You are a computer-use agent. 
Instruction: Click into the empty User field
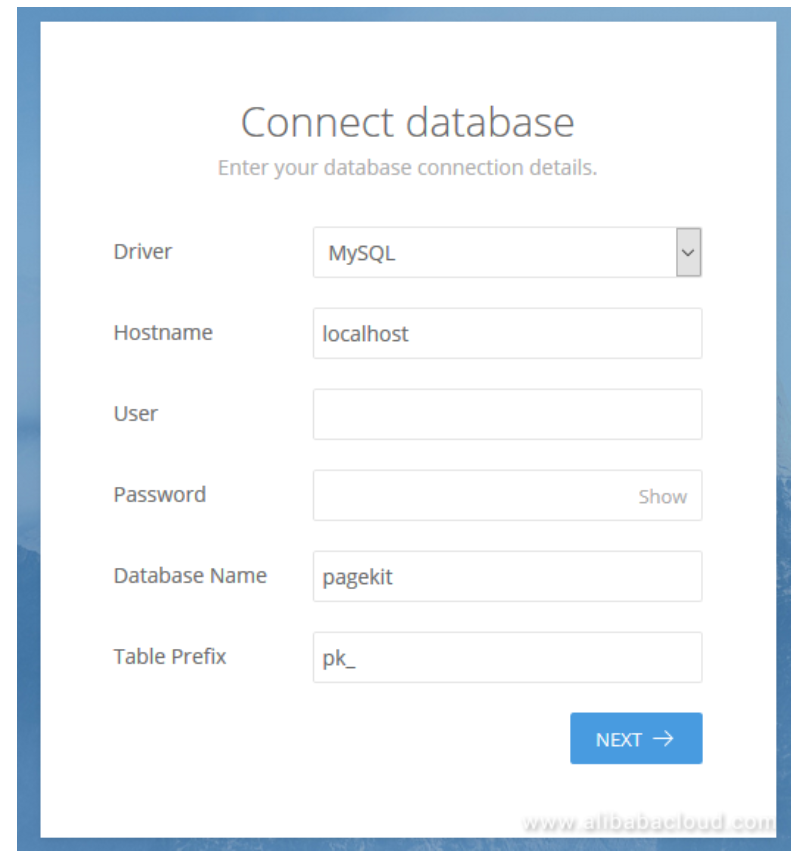click(507, 414)
